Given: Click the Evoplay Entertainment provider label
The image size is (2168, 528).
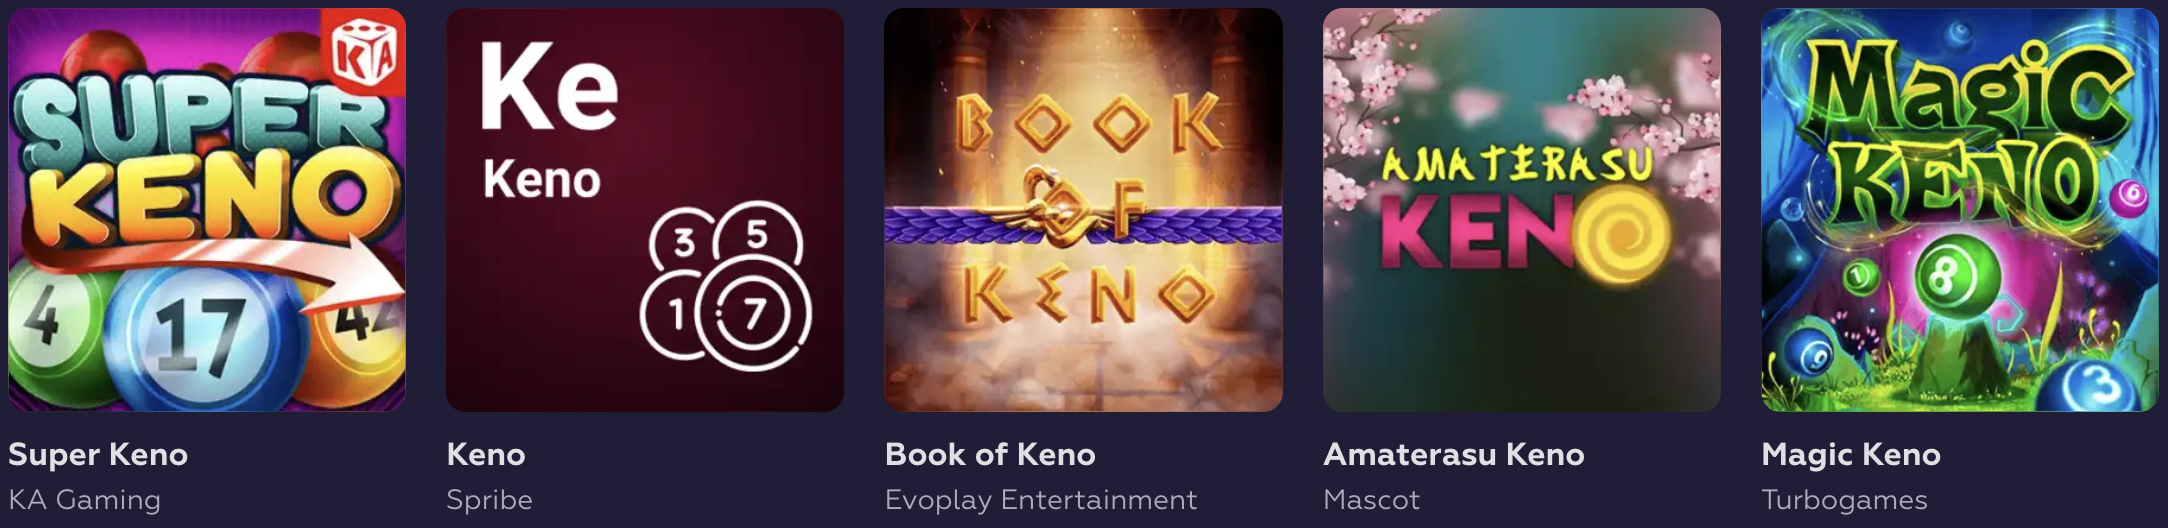Looking at the screenshot, I should [x=1041, y=500].
